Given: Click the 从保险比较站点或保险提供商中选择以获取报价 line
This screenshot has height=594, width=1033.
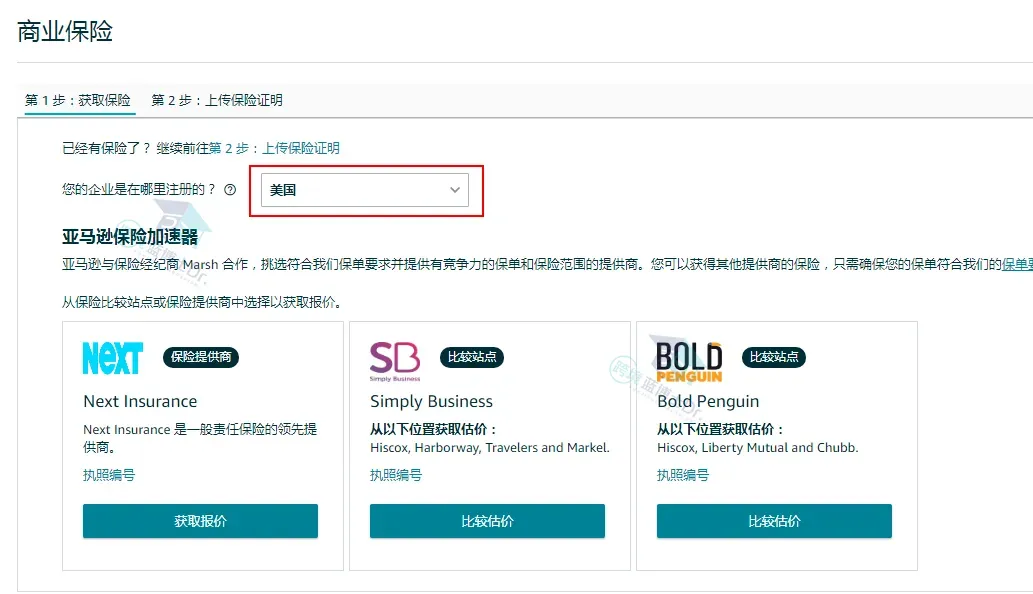Looking at the screenshot, I should click(x=202, y=302).
